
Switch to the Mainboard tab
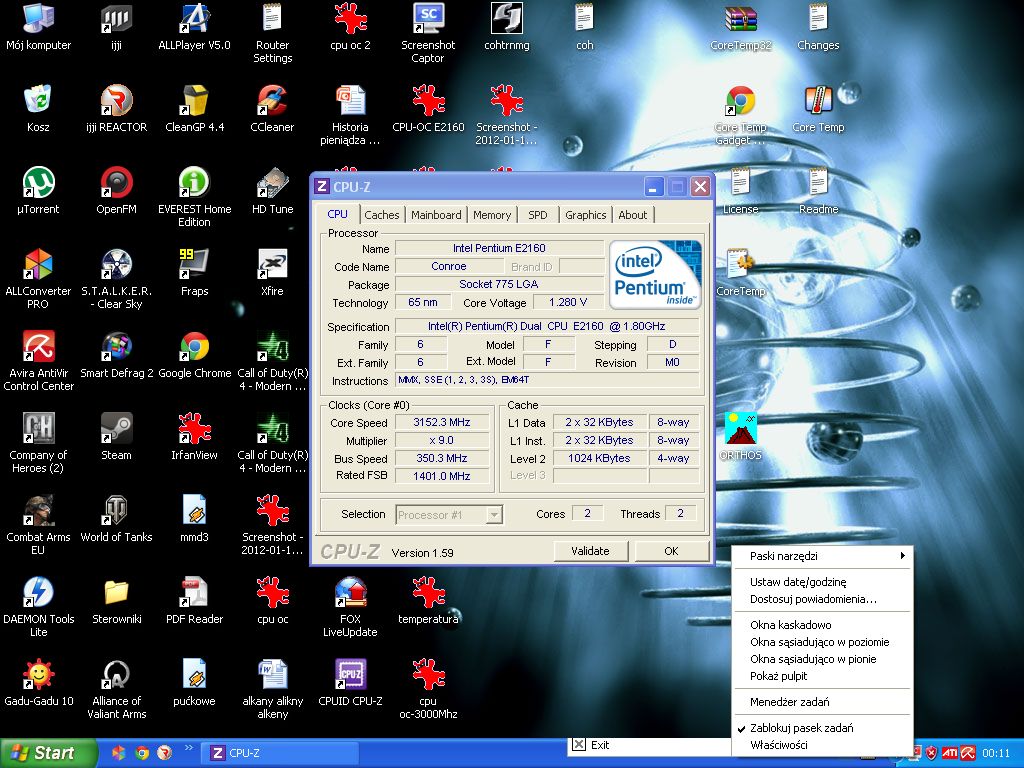pyautogui.click(x=436, y=215)
